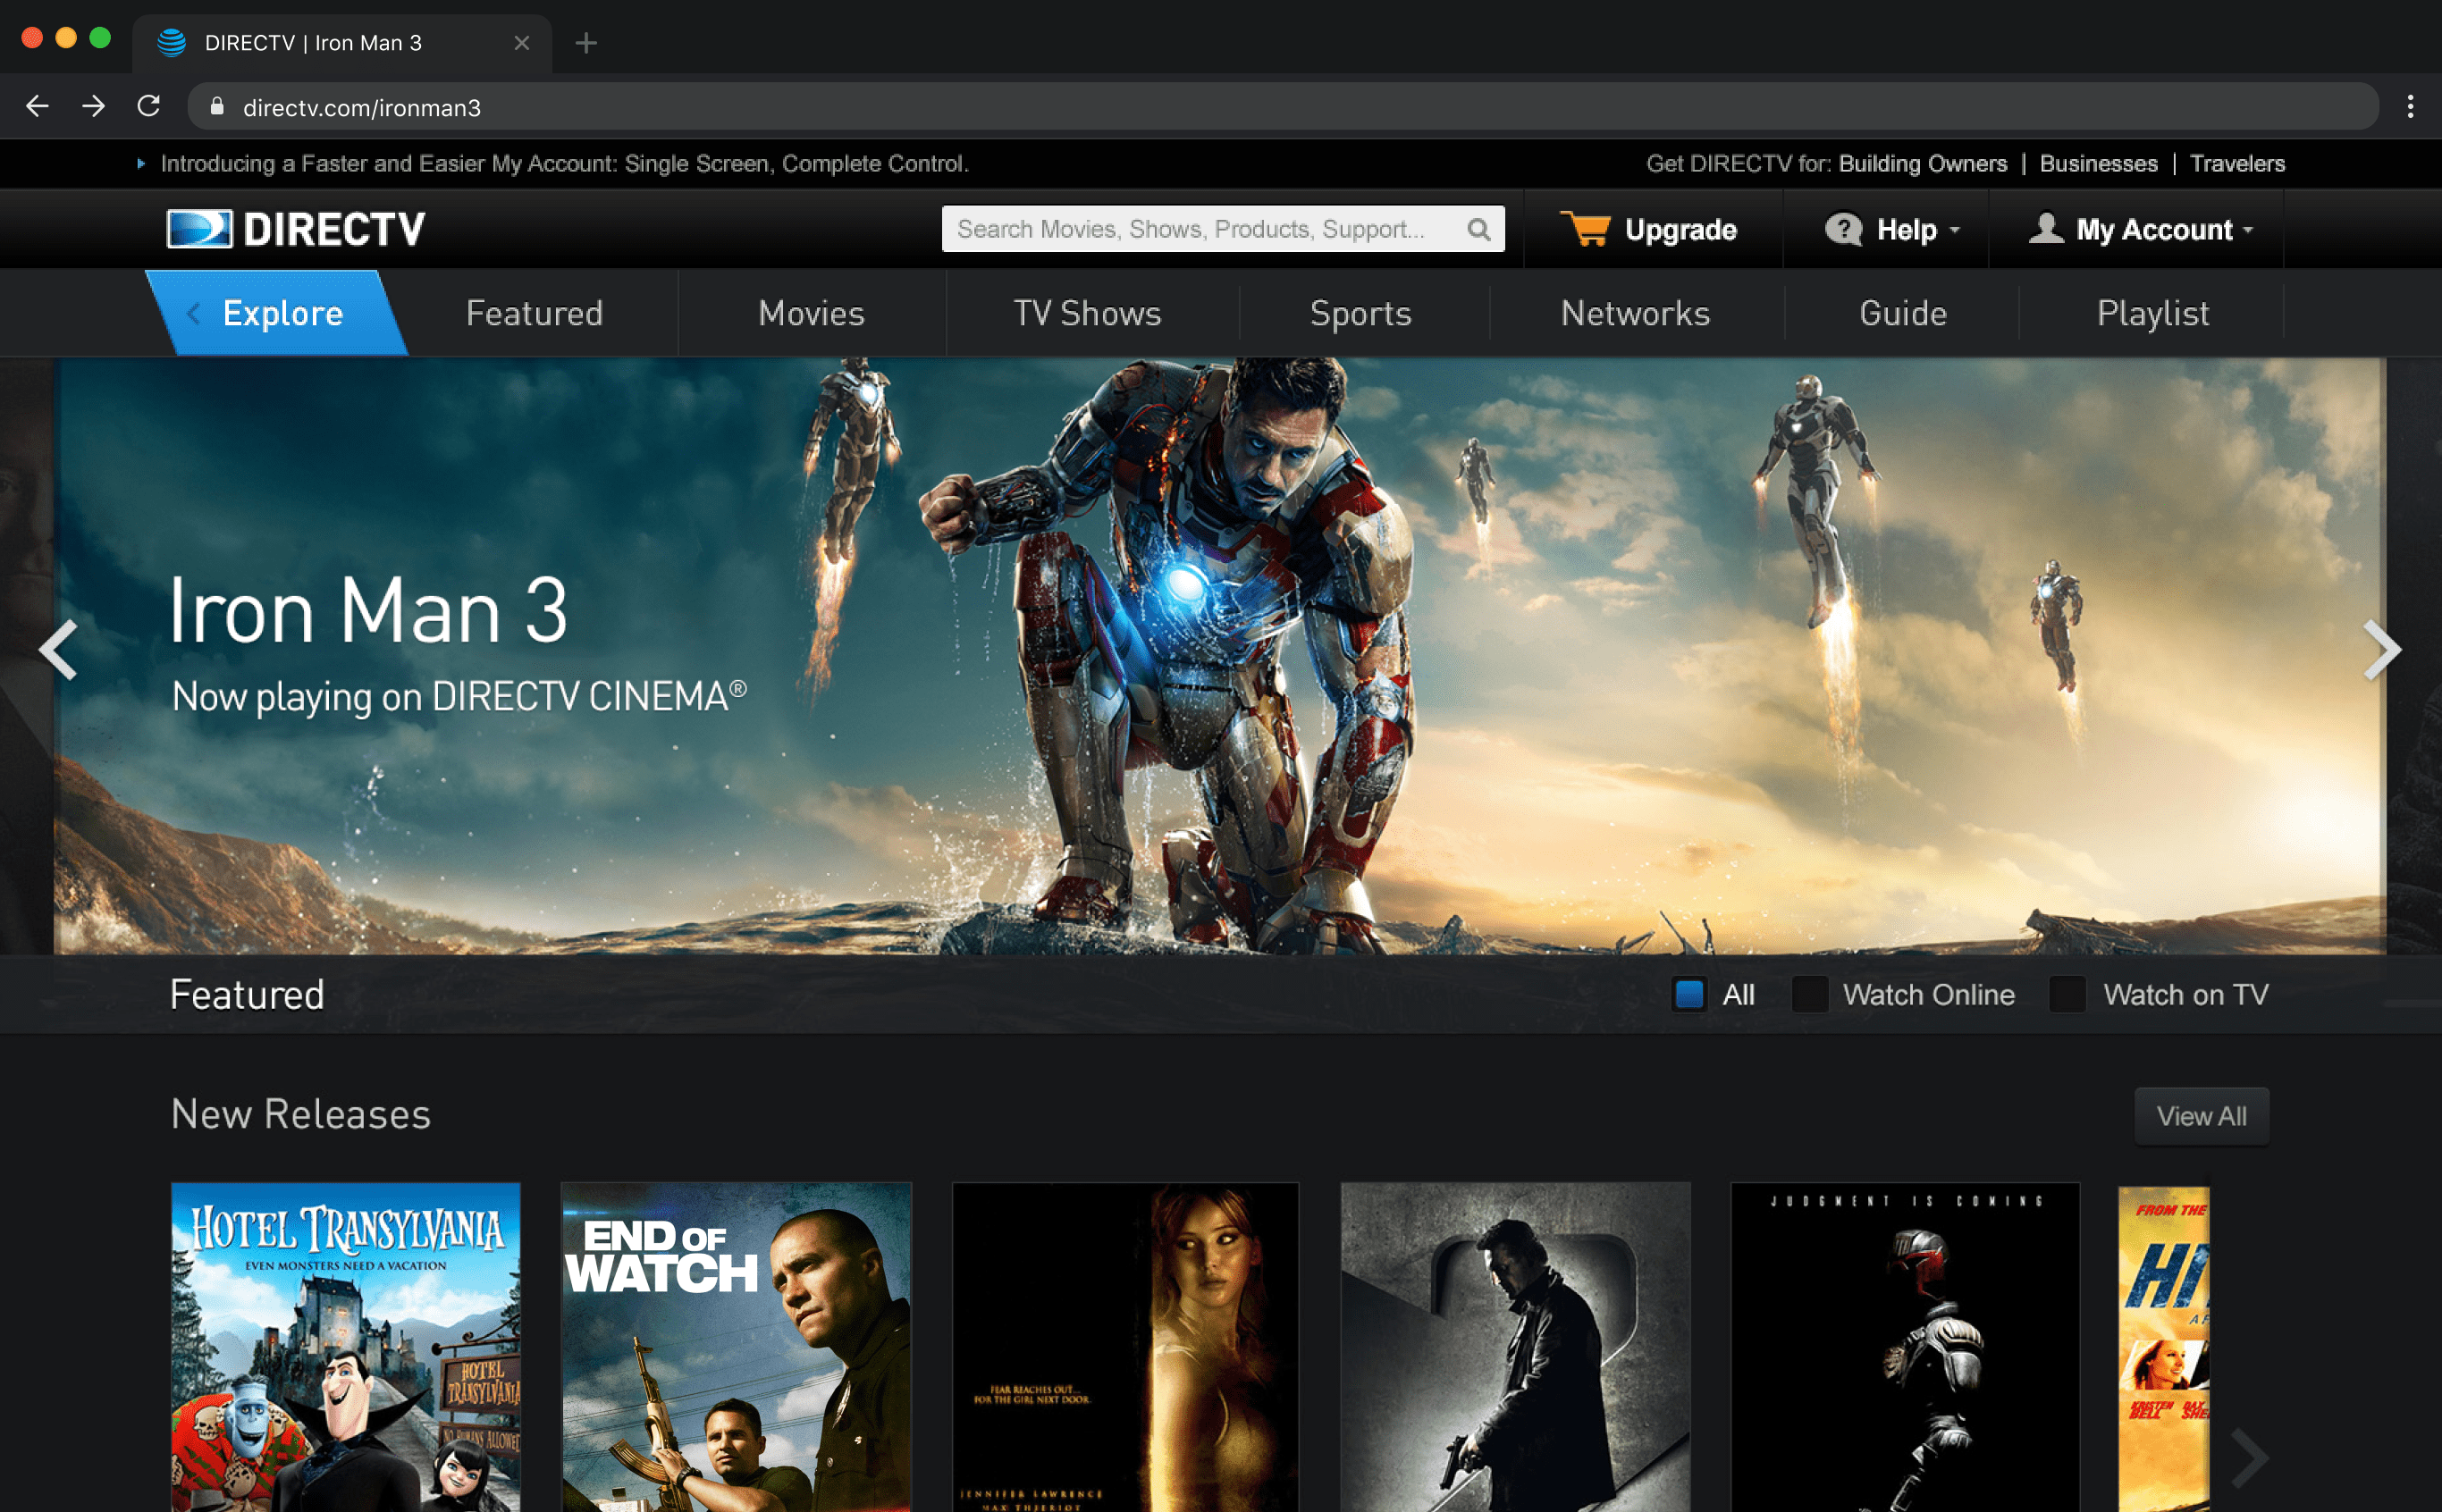The image size is (2442, 1512).
Task: Show the previous carousel slide
Action: [x=59, y=650]
